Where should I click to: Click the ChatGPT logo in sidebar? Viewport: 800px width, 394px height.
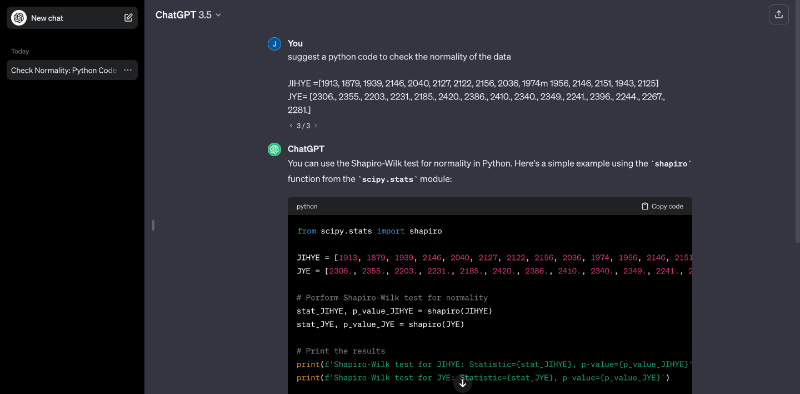19,18
